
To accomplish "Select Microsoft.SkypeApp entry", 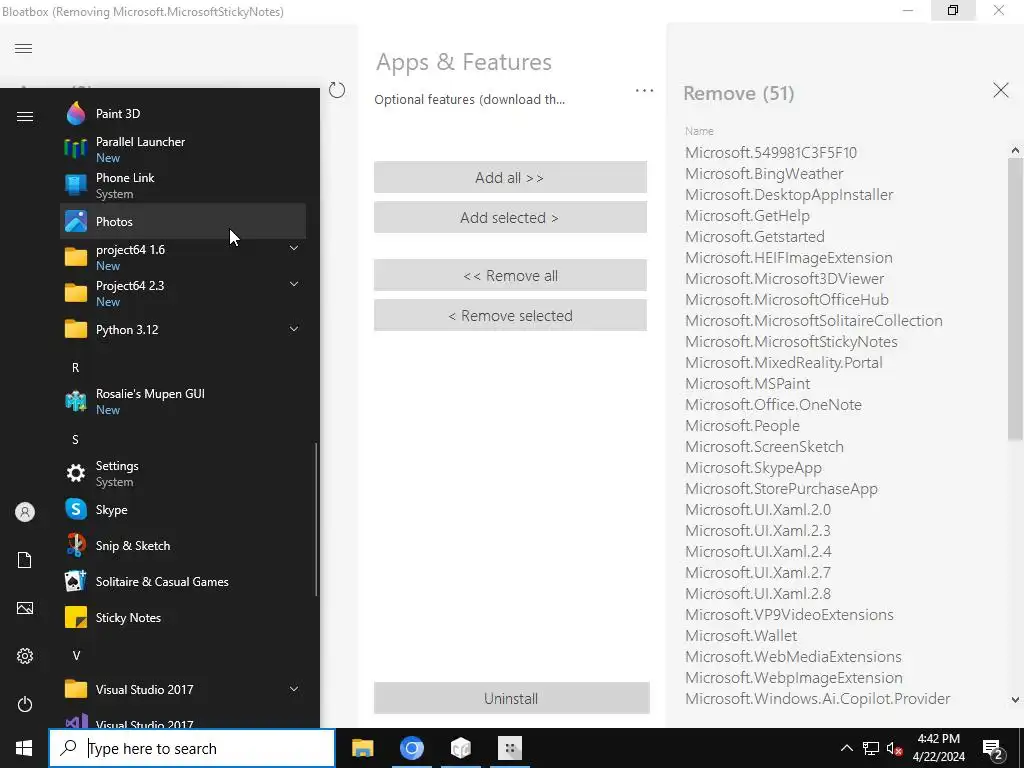I will click(753, 468).
